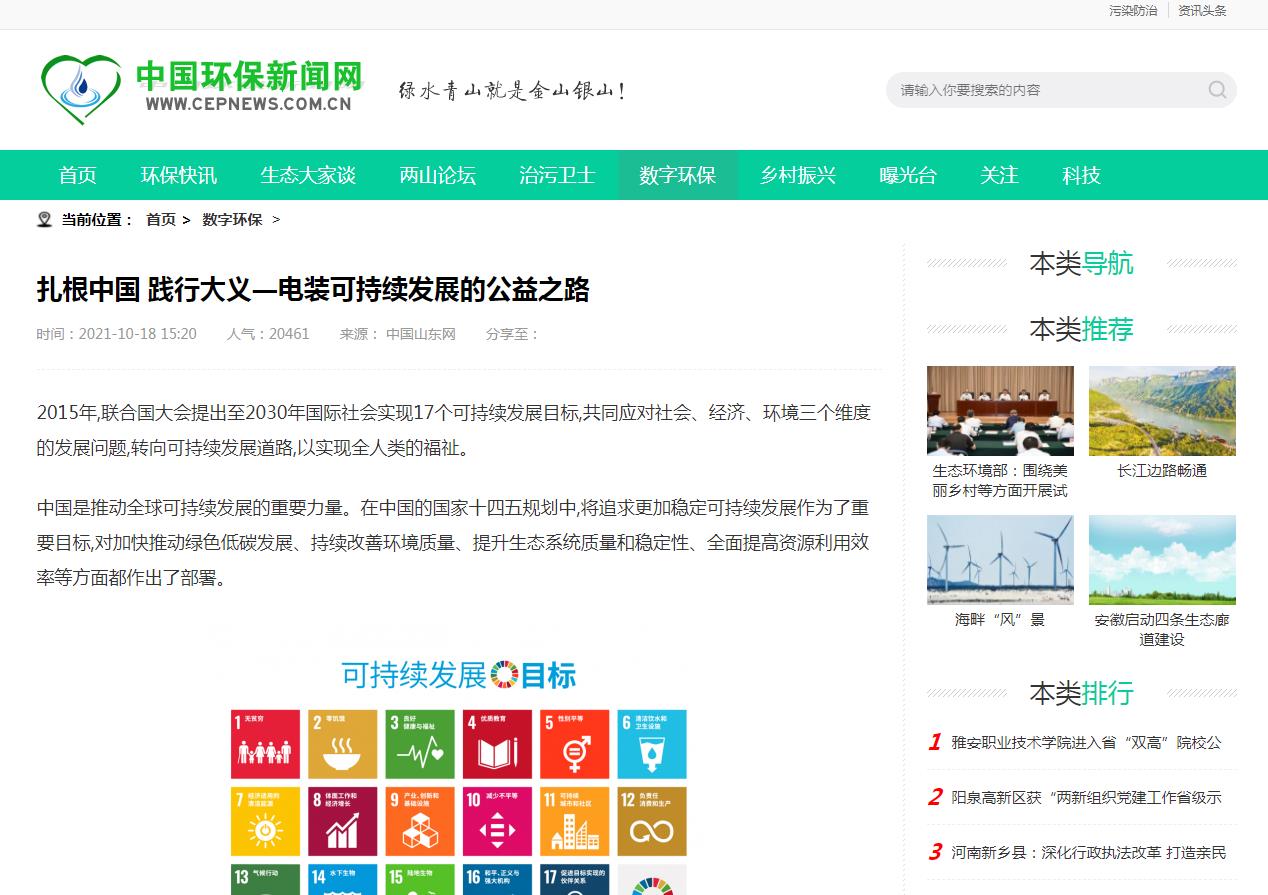The height and width of the screenshot is (895, 1268).
Task: Click SDG tile 6 清洁饮水
Action: (x=652, y=744)
